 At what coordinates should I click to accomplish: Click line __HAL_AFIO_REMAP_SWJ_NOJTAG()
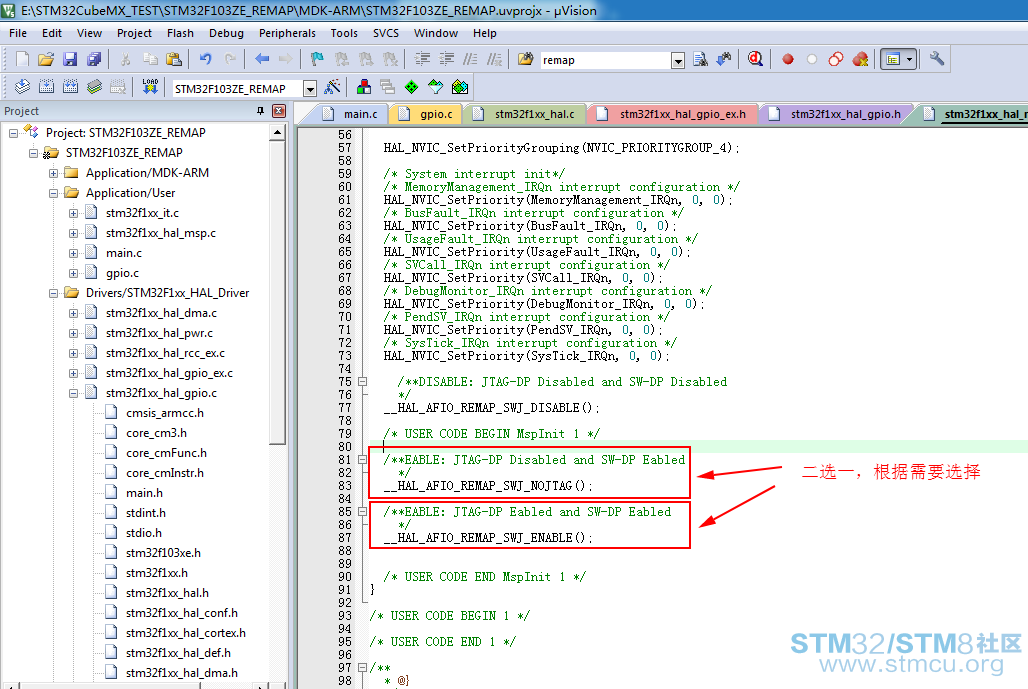tap(488, 486)
